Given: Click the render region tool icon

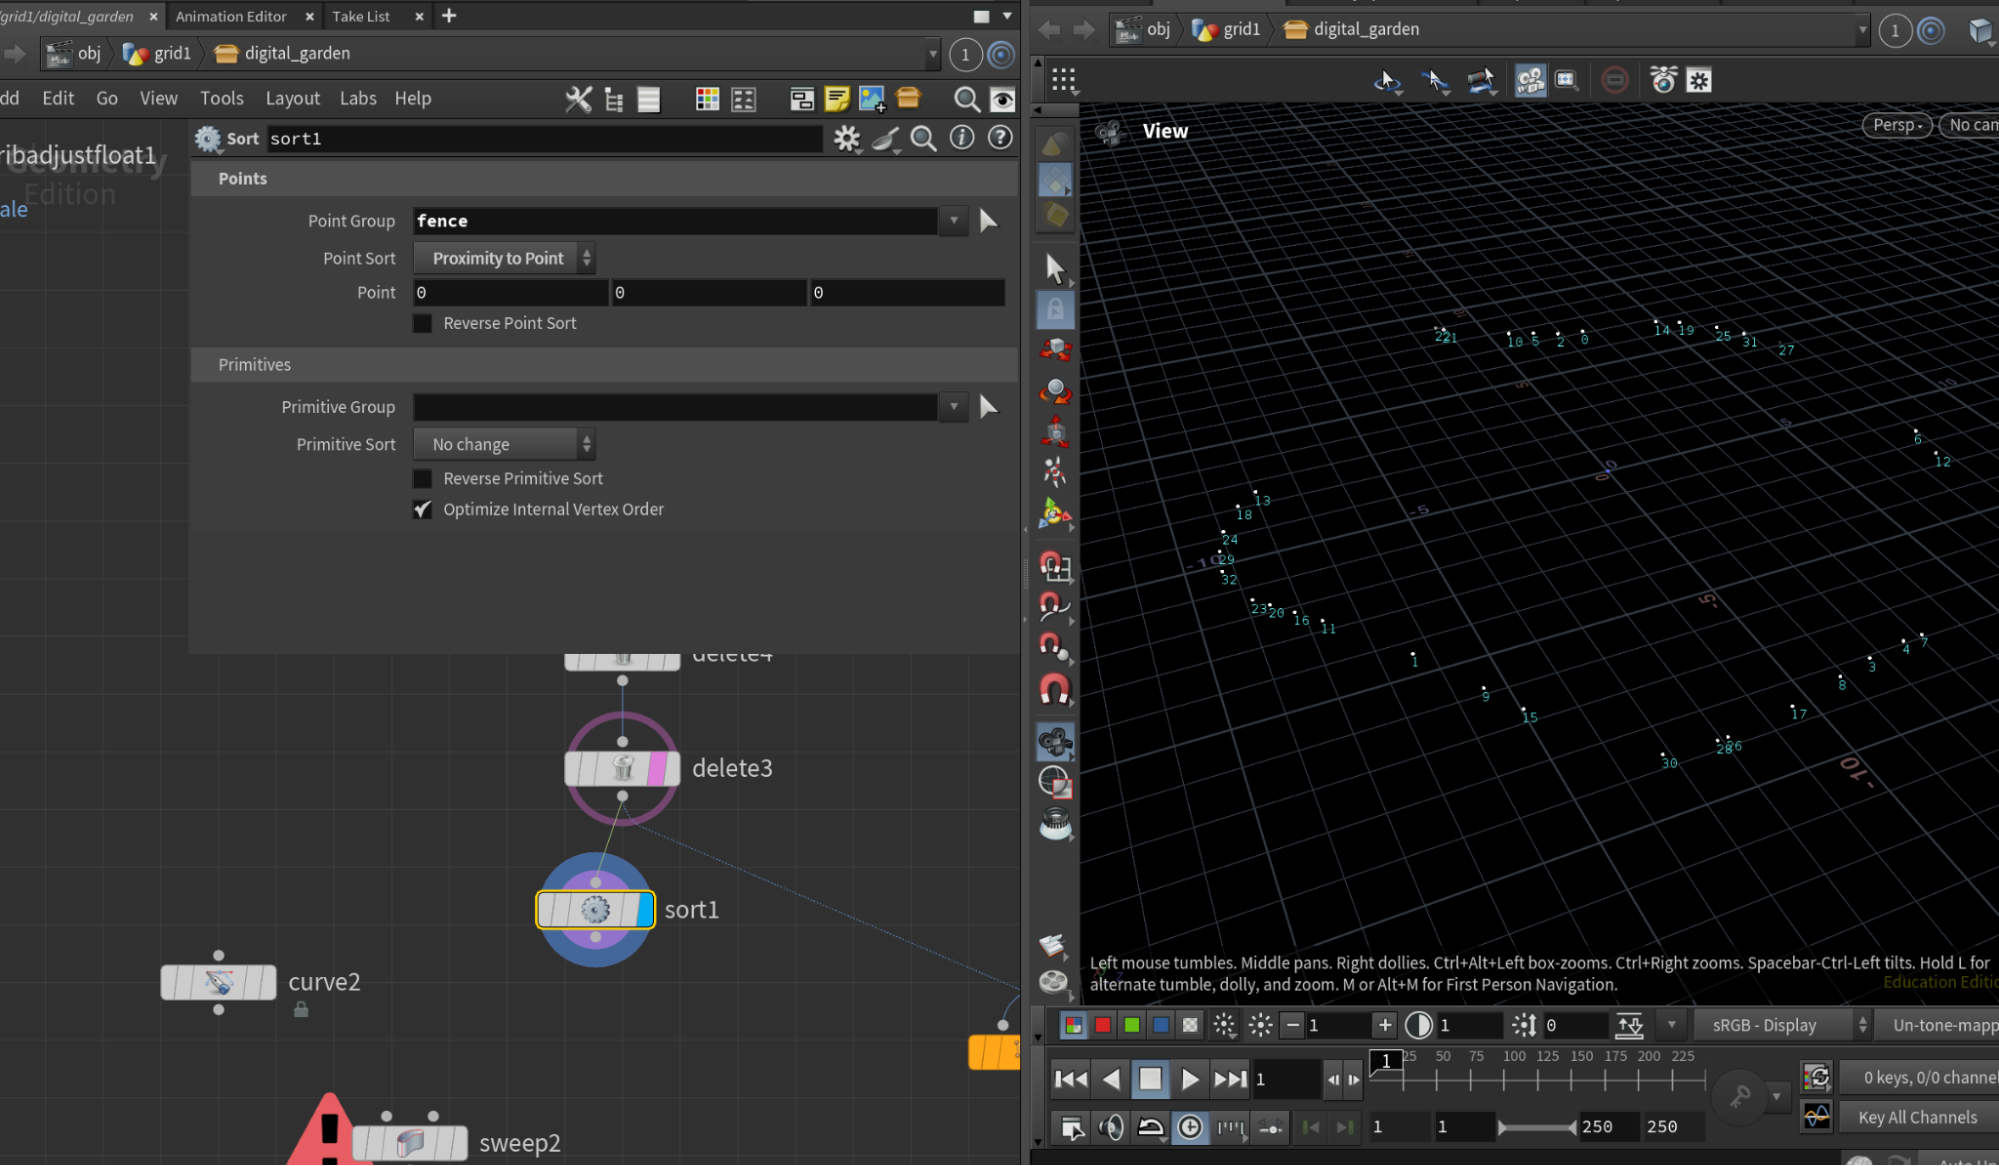Looking at the screenshot, I should point(1055,782).
